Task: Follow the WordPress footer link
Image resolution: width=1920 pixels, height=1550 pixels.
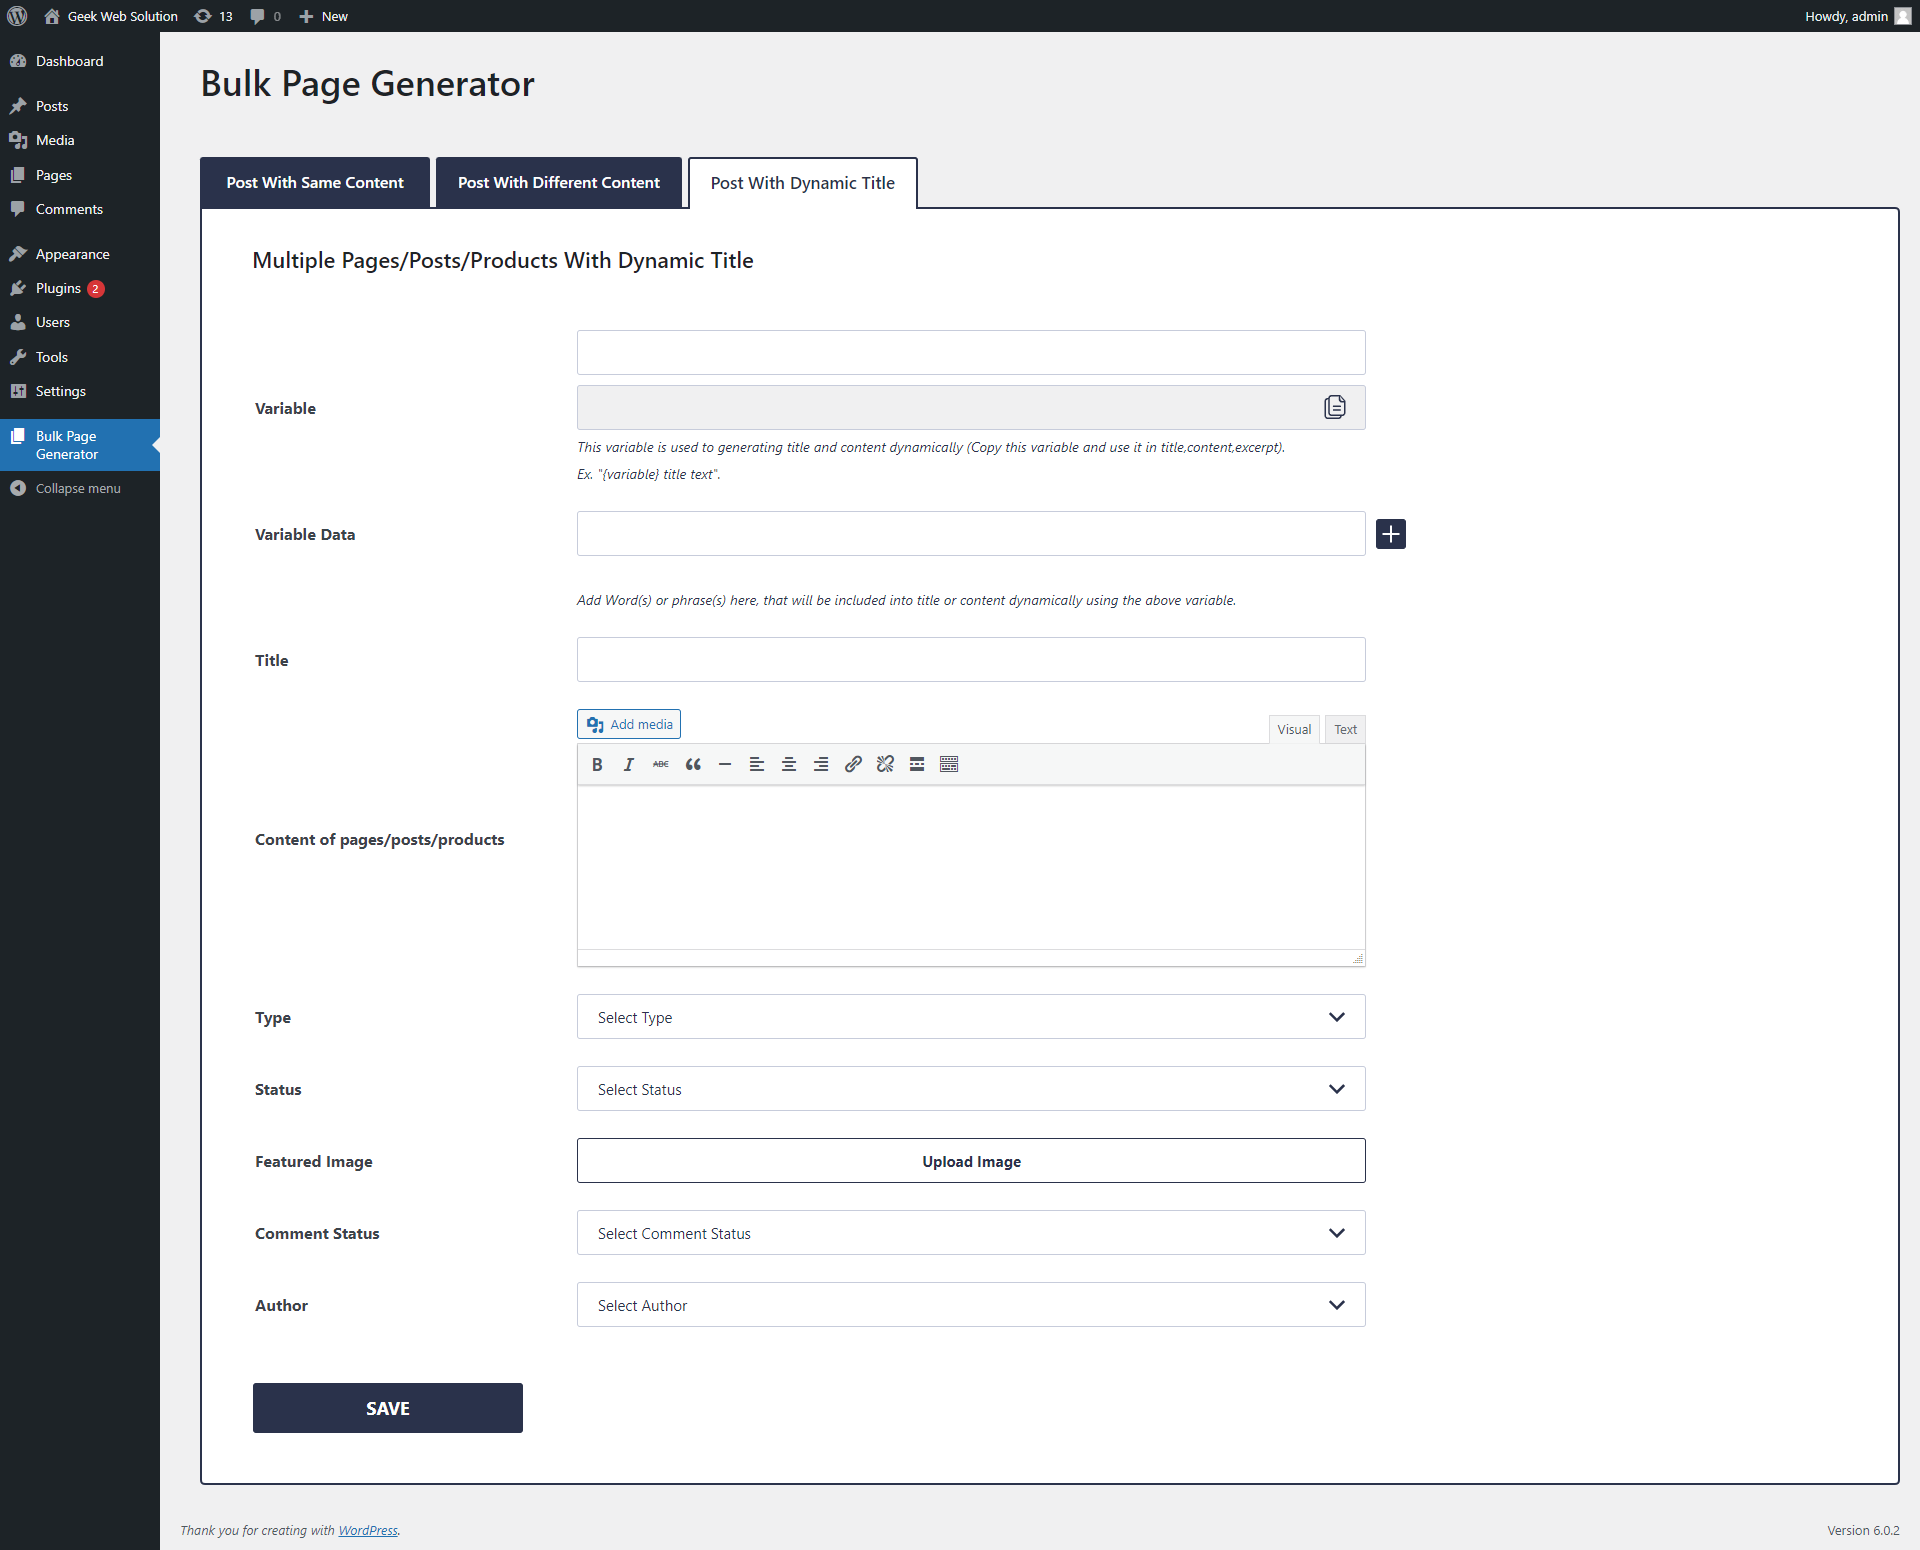Action: click(368, 1530)
